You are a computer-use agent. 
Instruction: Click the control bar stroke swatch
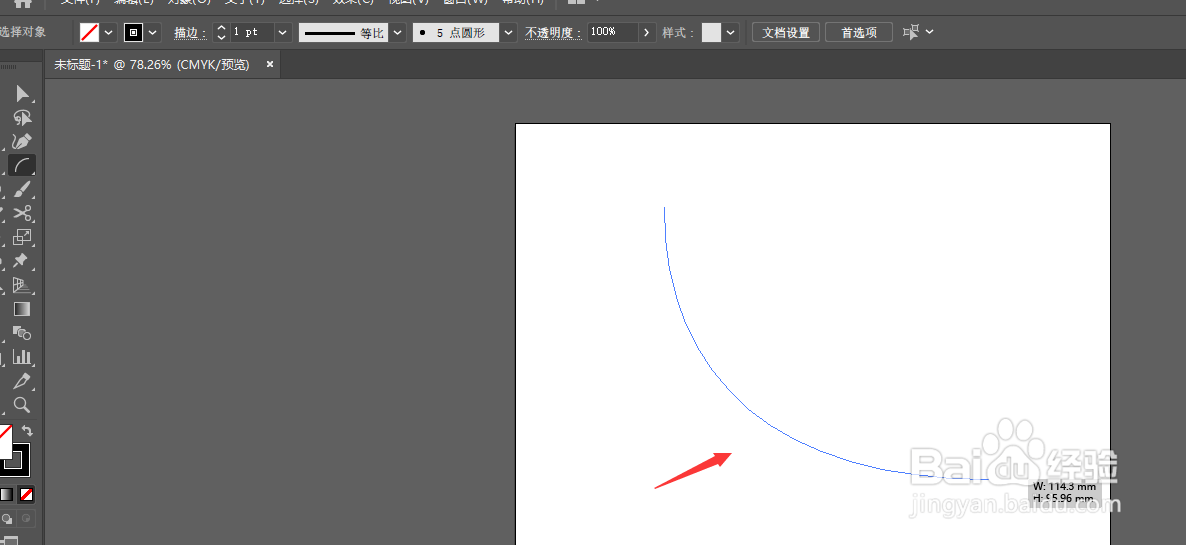point(134,33)
